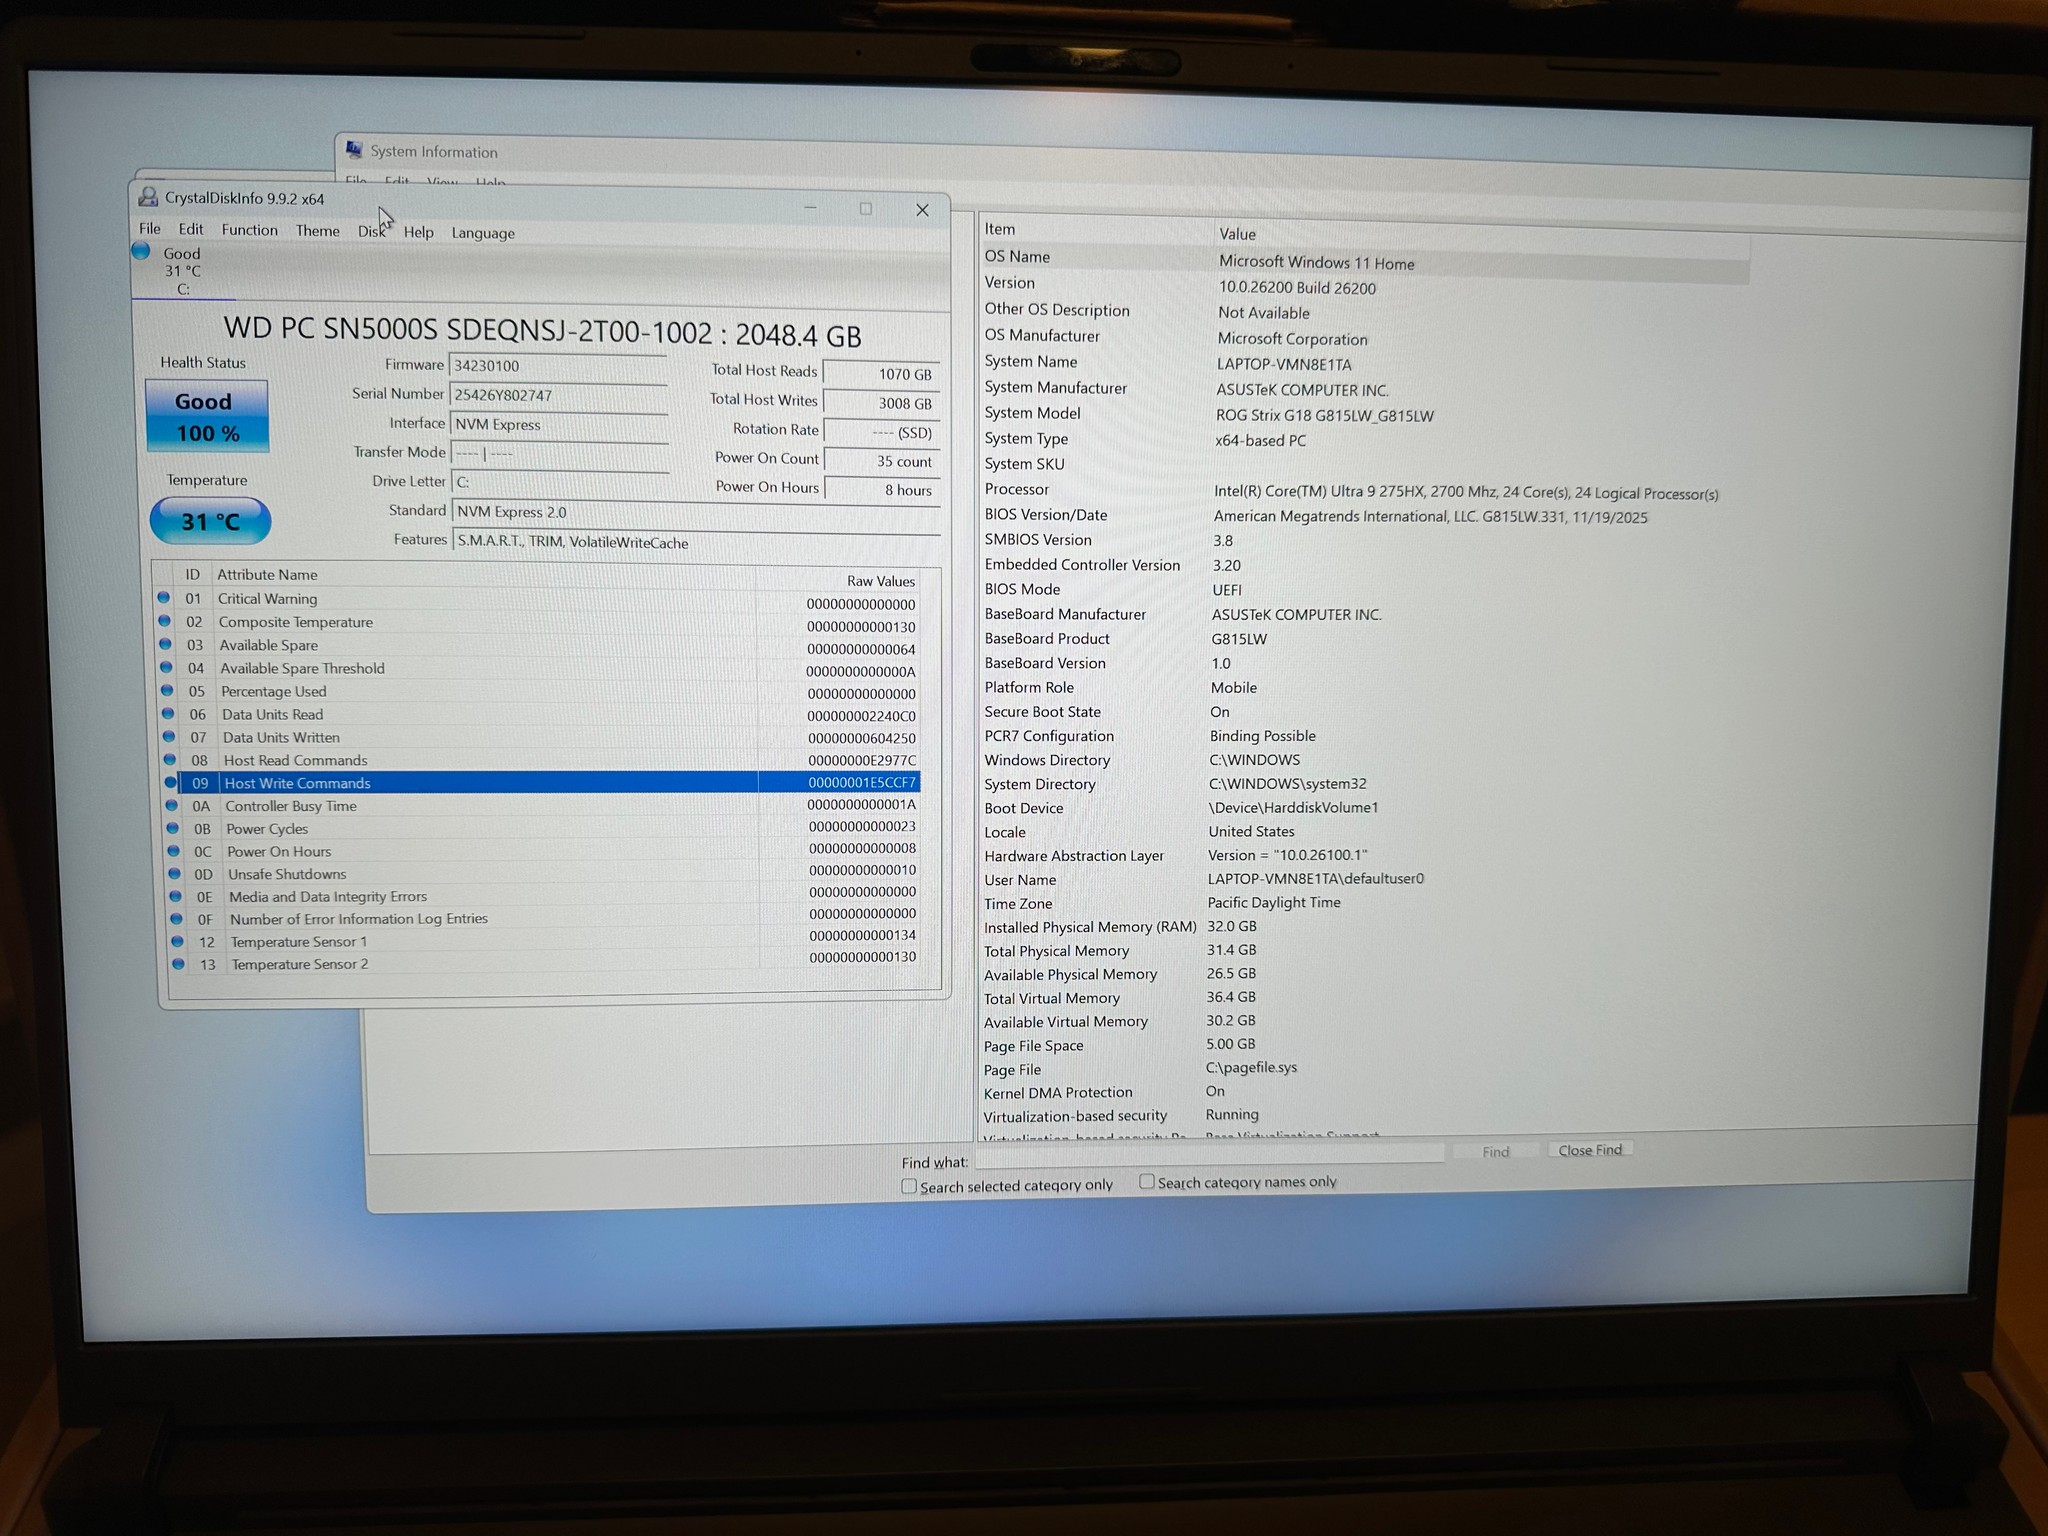This screenshot has width=2048, height=1536.
Task: Click the System Information window title icon
Action: point(354,150)
